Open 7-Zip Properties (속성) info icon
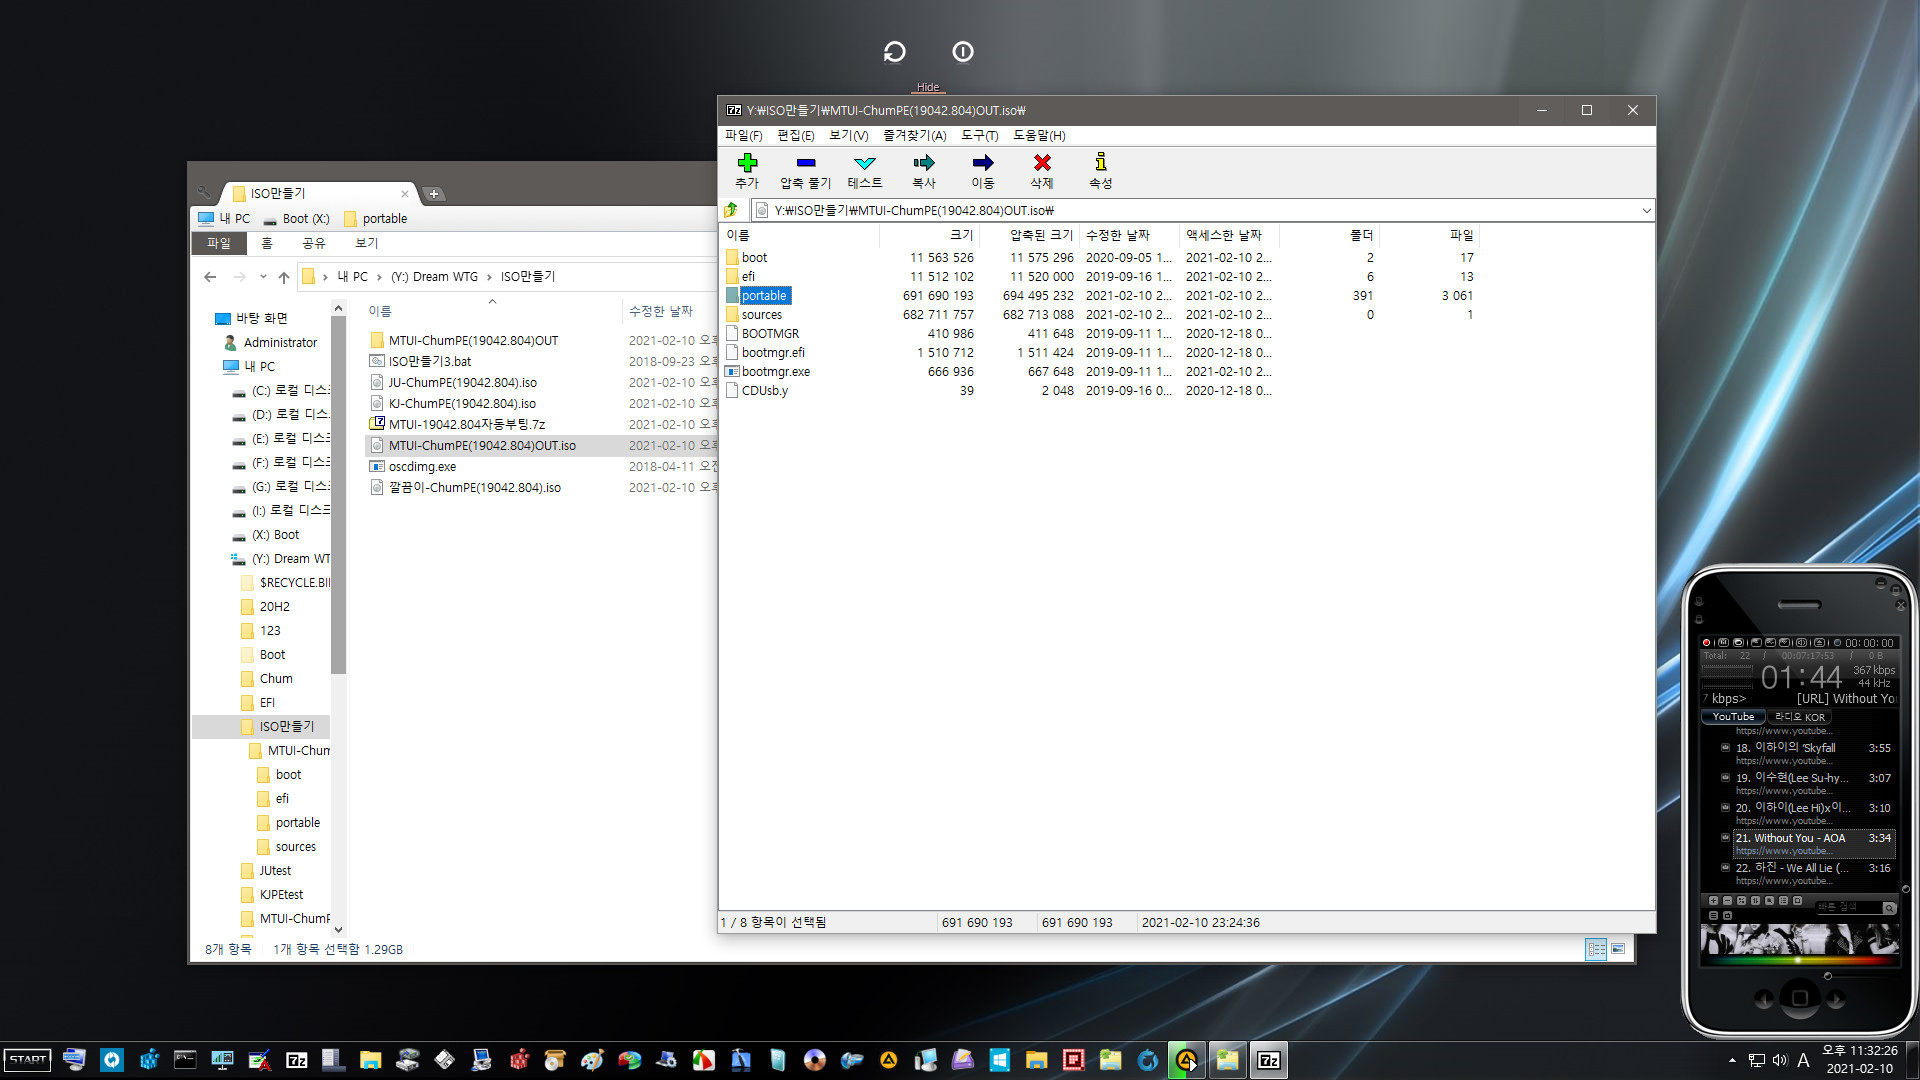This screenshot has height=1080, width=1920. coord(1101,163)
